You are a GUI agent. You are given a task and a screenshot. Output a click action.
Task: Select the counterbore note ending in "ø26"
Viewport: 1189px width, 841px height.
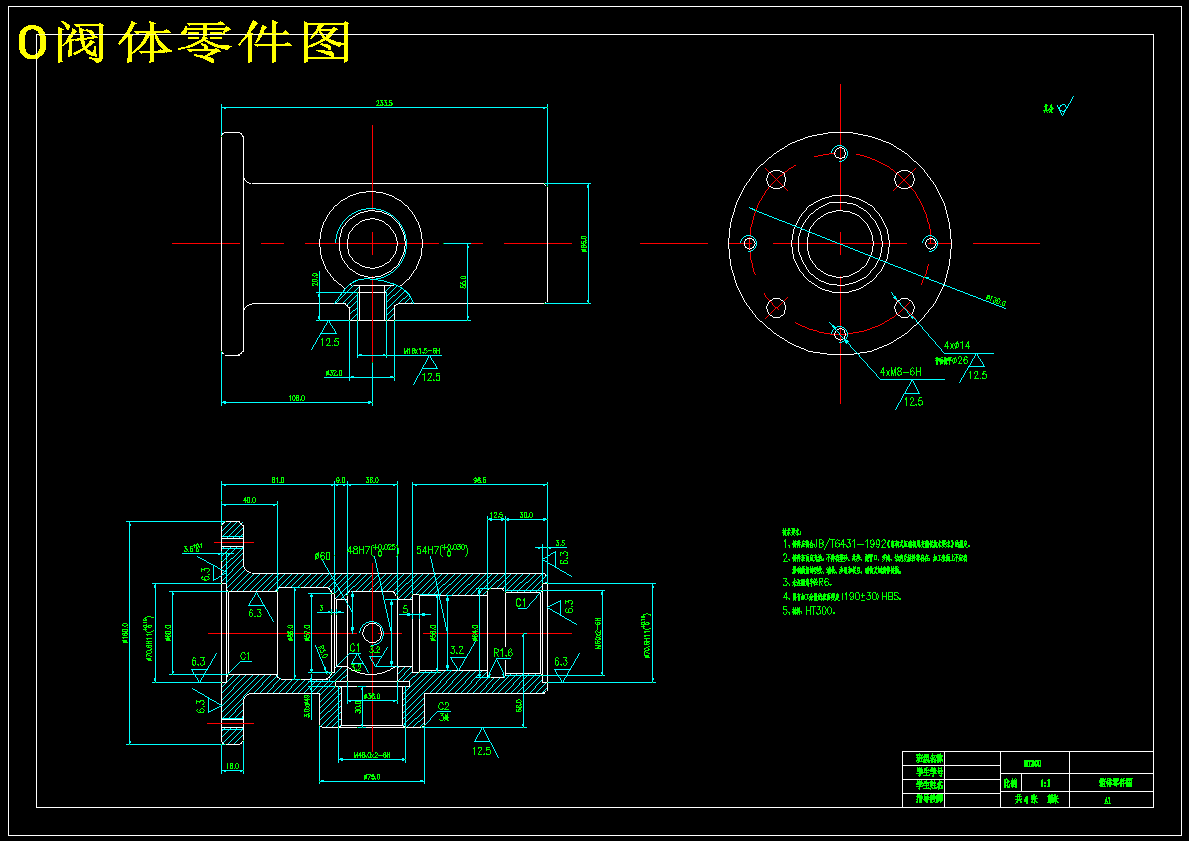click(951, 360)
